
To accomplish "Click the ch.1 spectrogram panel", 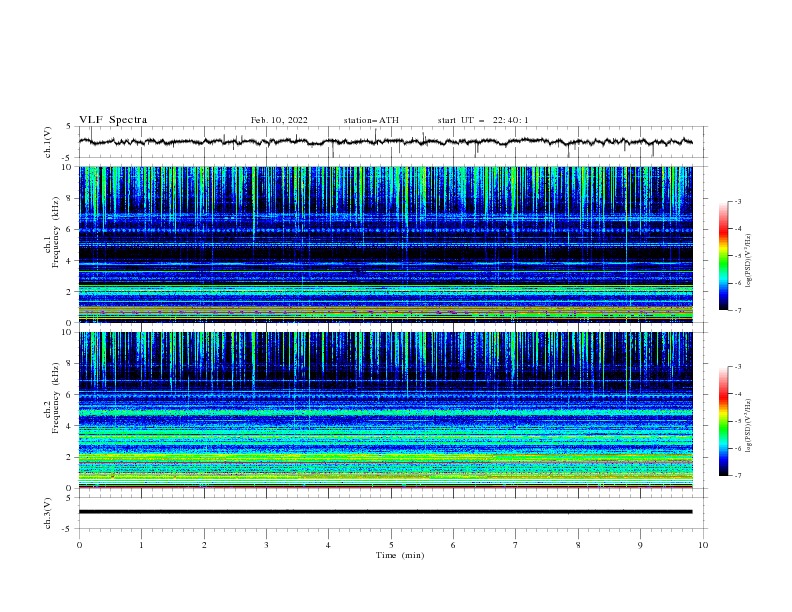I will click(385, 244).
